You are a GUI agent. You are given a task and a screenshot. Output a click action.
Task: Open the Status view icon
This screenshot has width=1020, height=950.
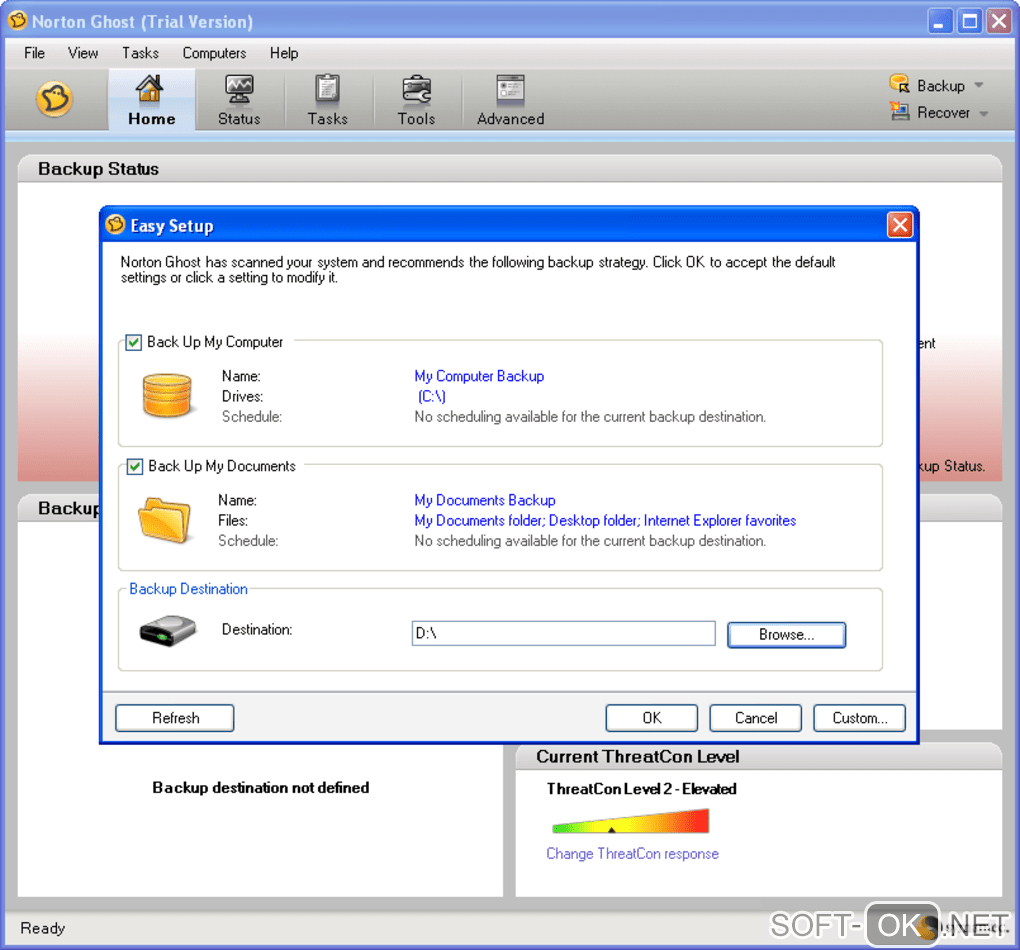[239, 89]
